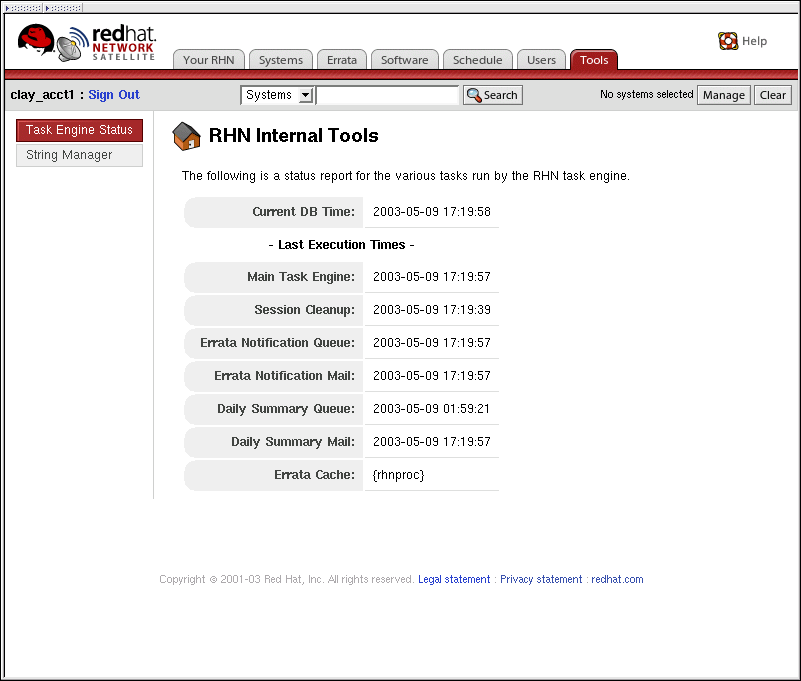
Task: Click the No systems selected text
Action: click(646, 95)
